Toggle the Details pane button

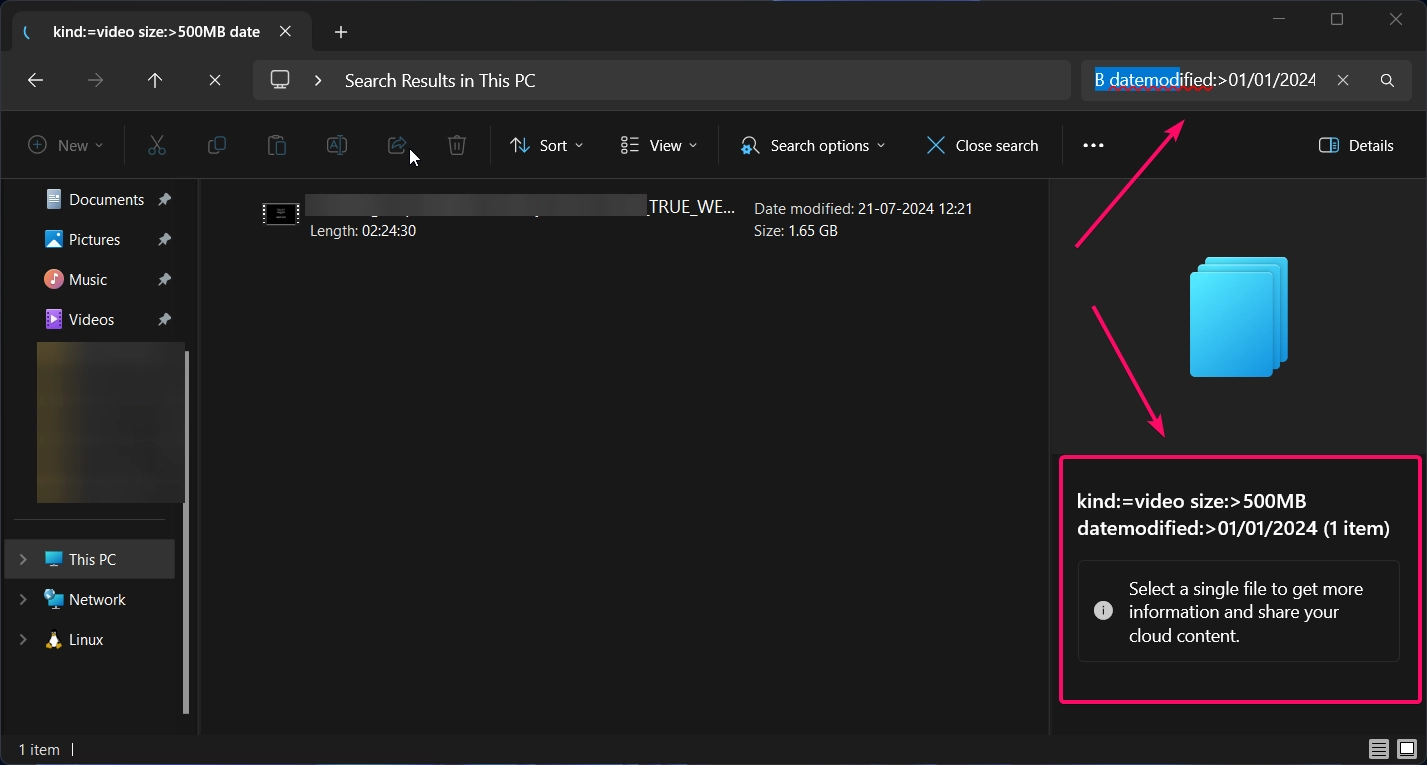coord(1356,146)
